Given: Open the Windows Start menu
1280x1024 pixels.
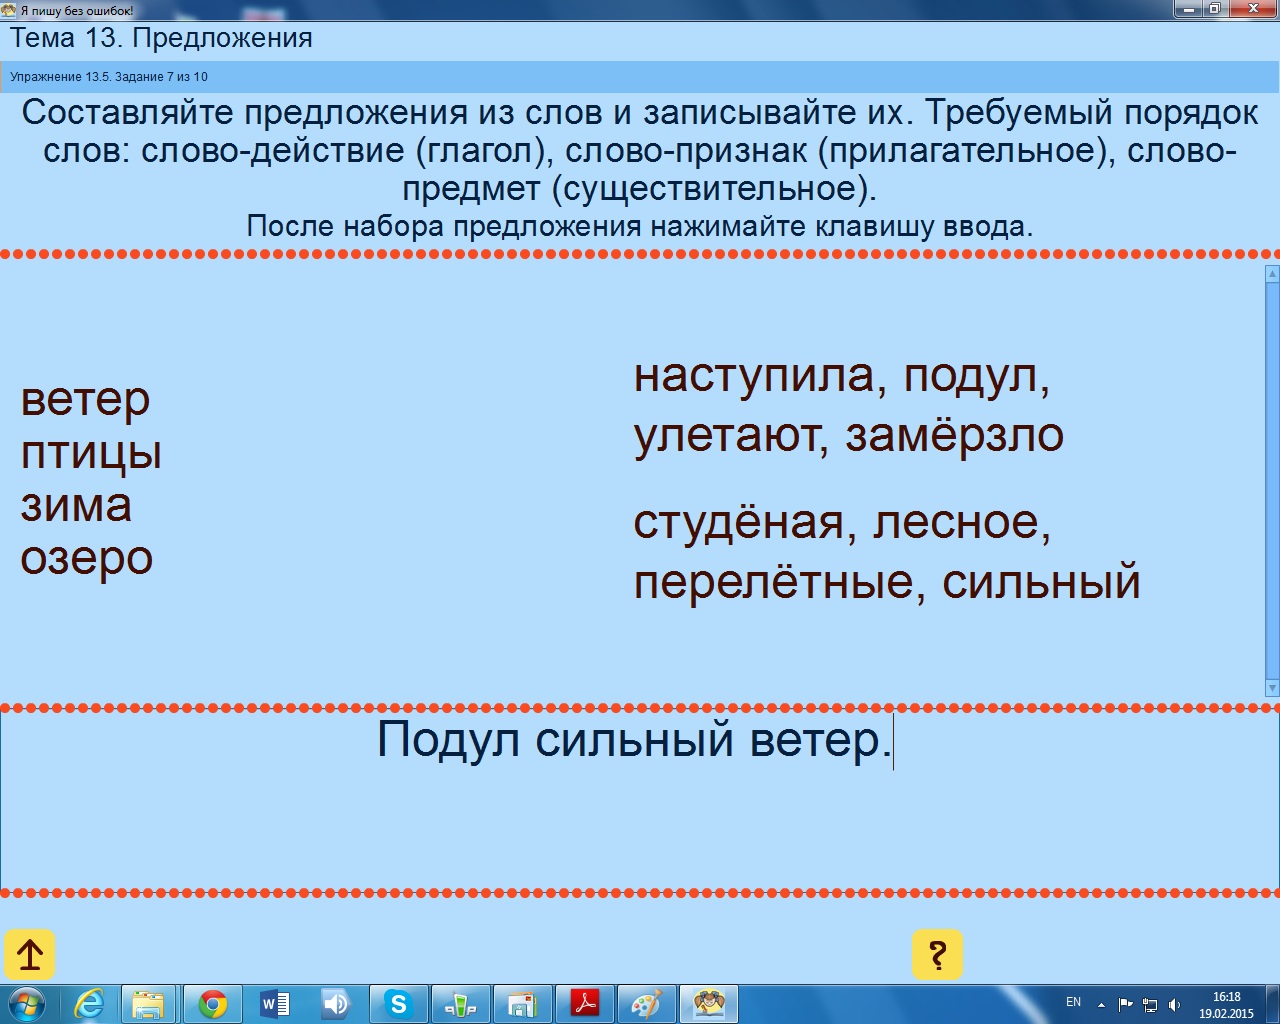Looking at the screenshot, I should coord(26,1003).
